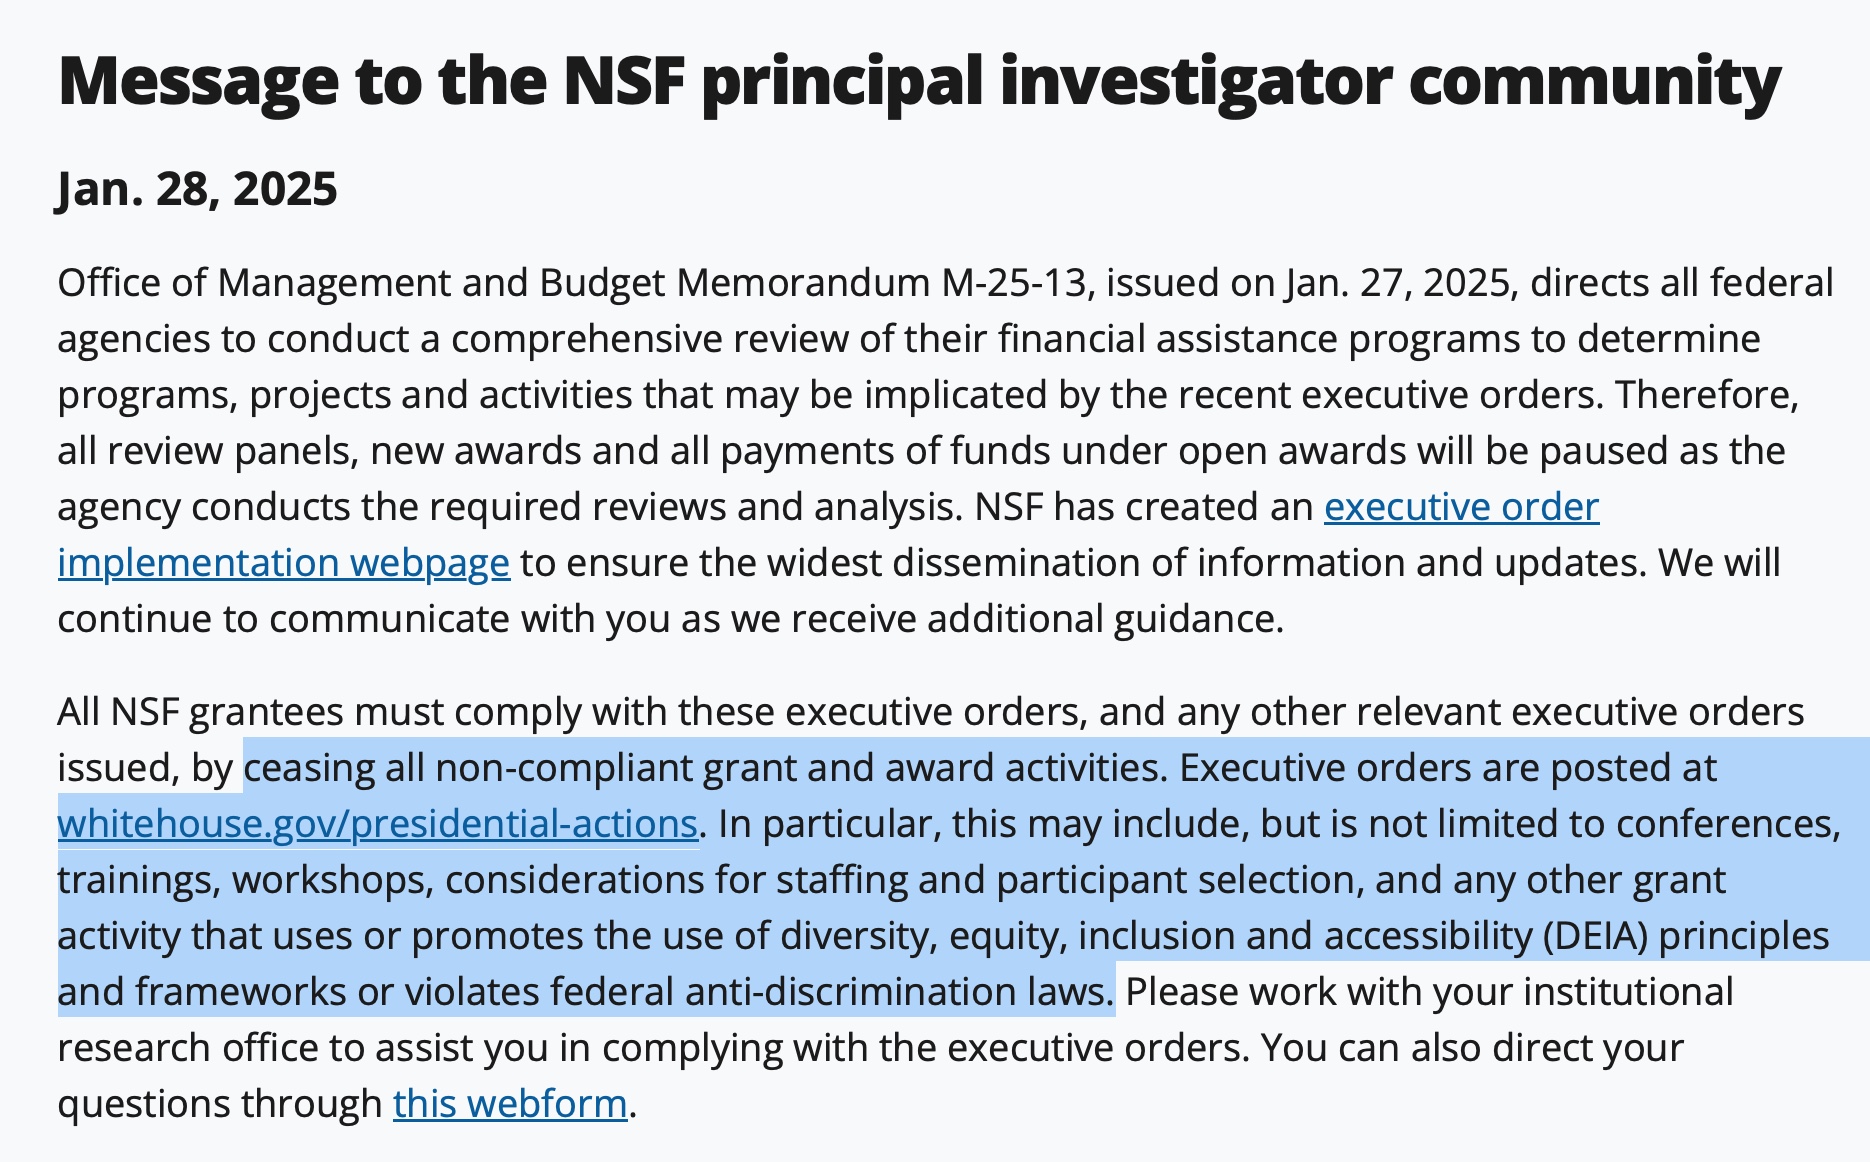Click the highlighted word "ceasing"

pyautogui.click(x=308, y=768)
